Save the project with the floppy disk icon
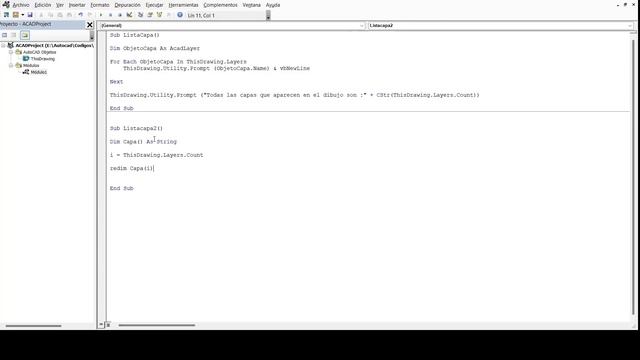 tap(30, 15)
